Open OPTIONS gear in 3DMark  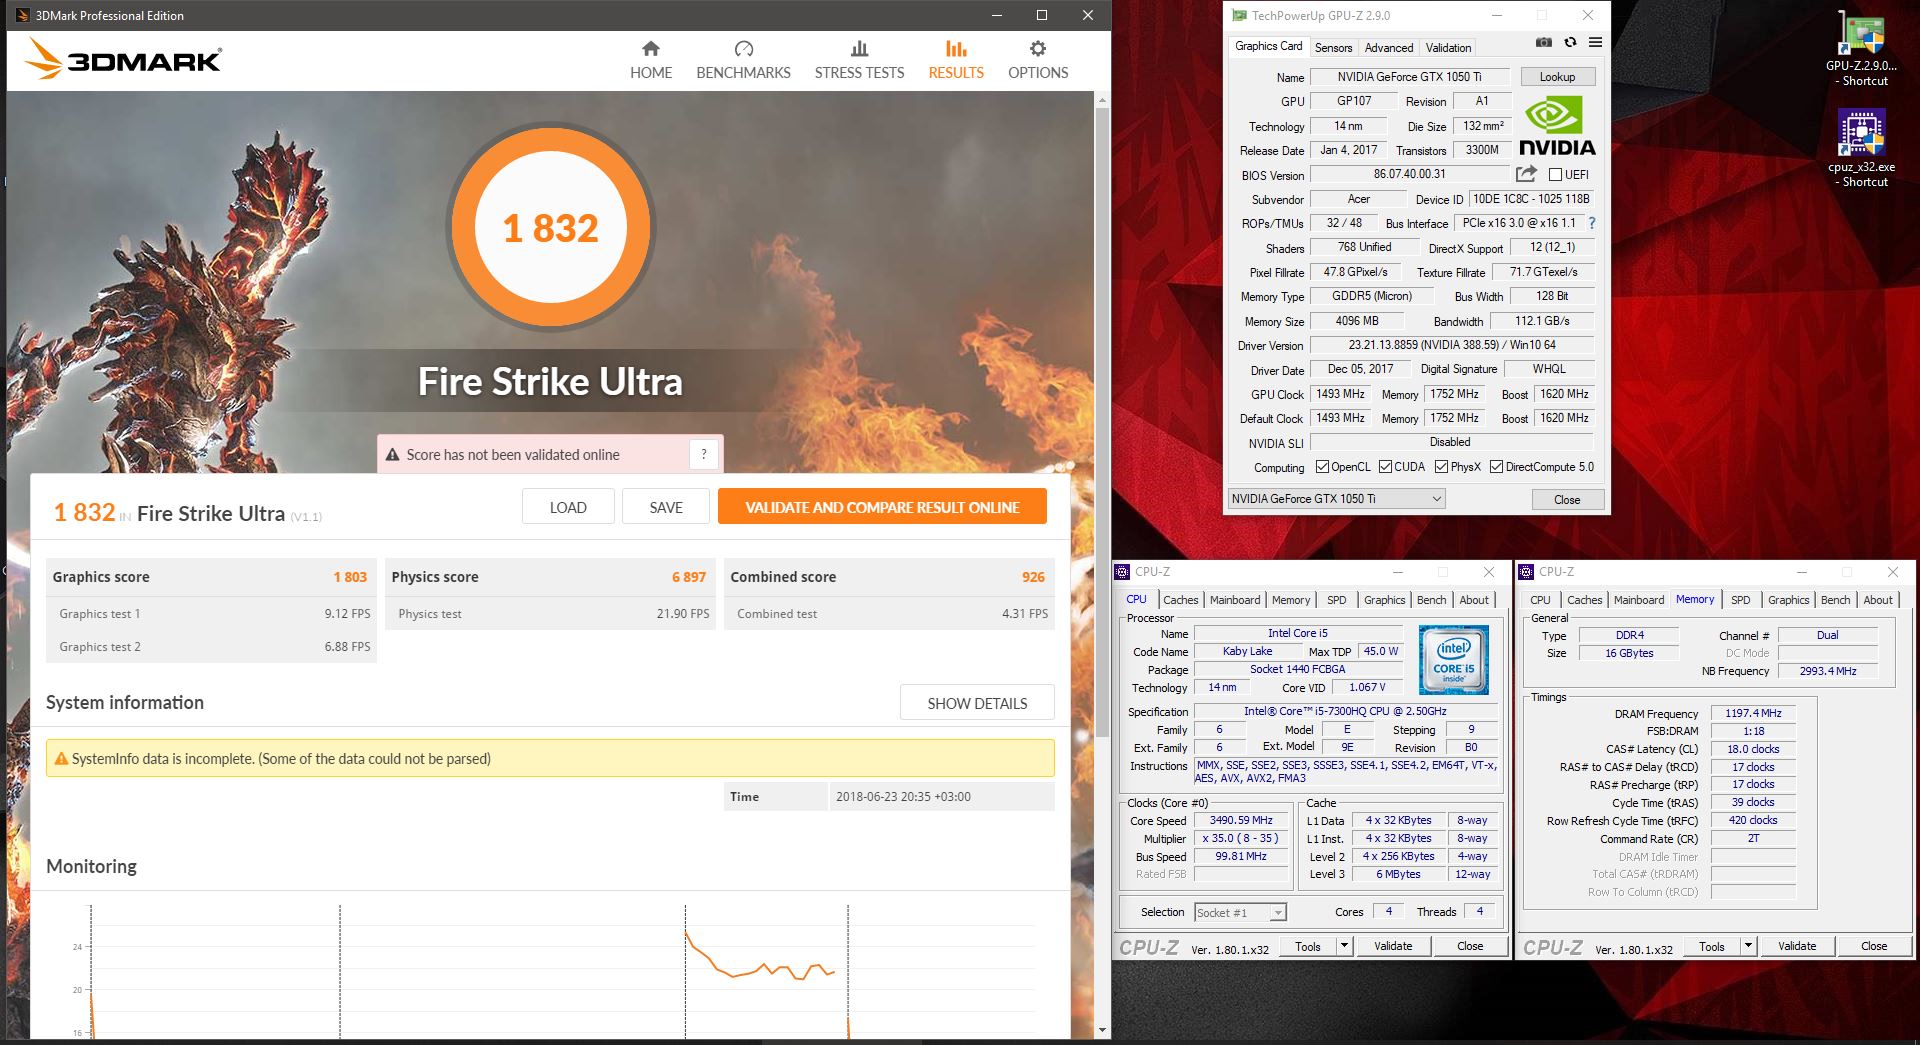pos(1038,60)
